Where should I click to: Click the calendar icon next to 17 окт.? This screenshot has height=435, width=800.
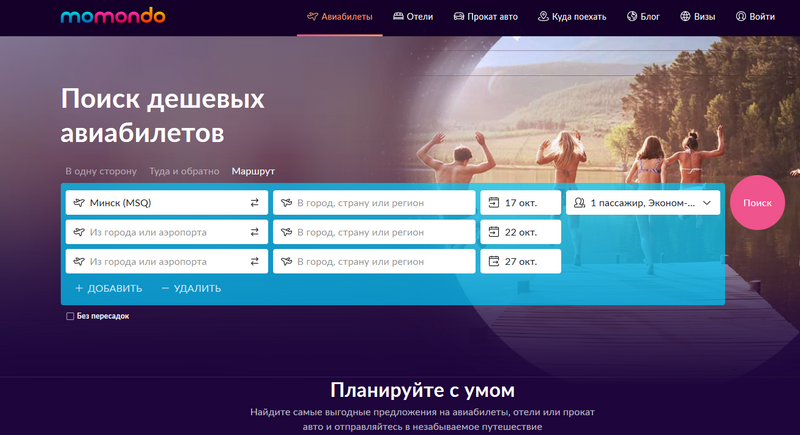[x=493, y=202]
